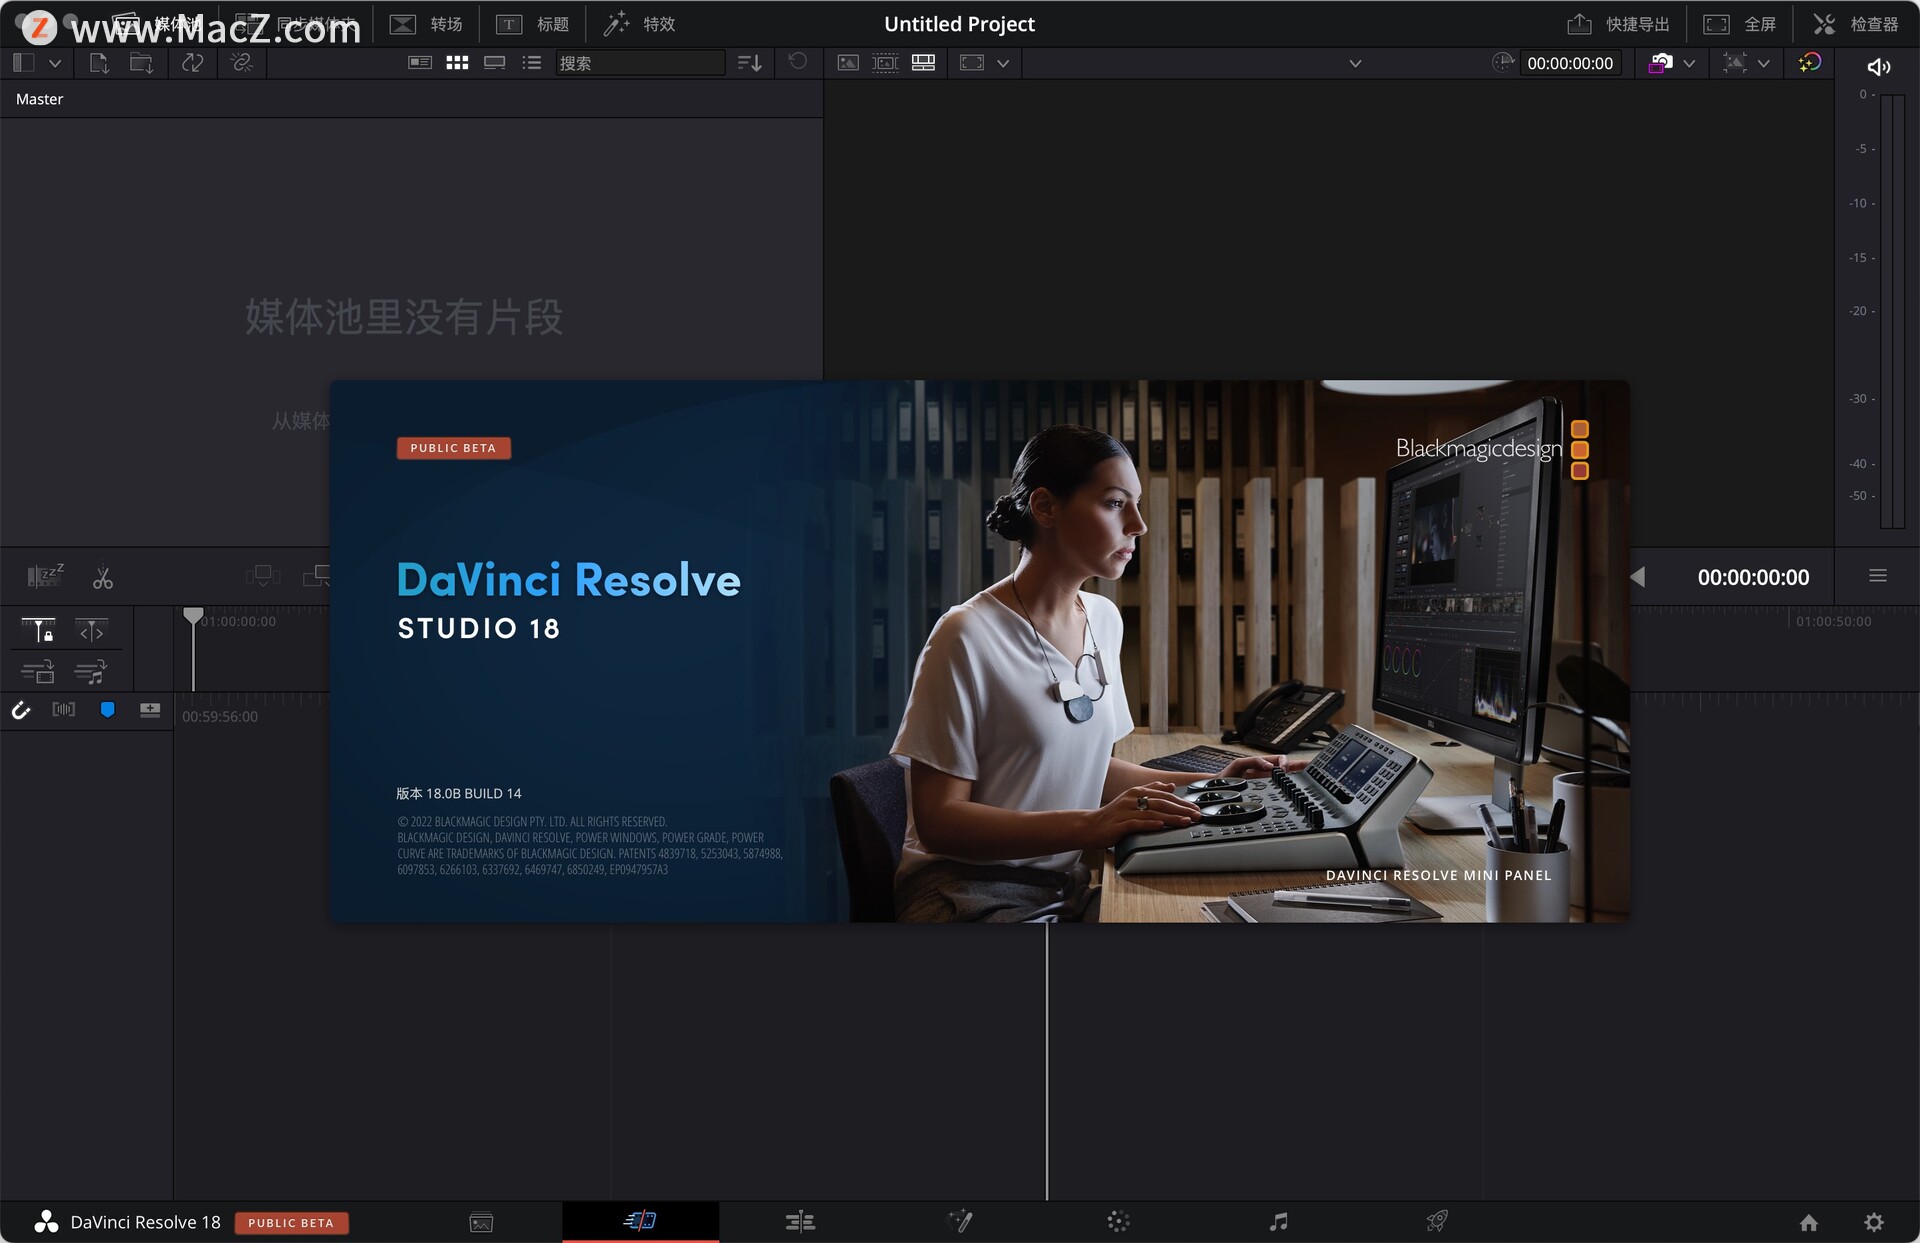Toggle bypass color grades and effects
The width and height of the screenshot is (1920, 1243).
(1809, 63)
